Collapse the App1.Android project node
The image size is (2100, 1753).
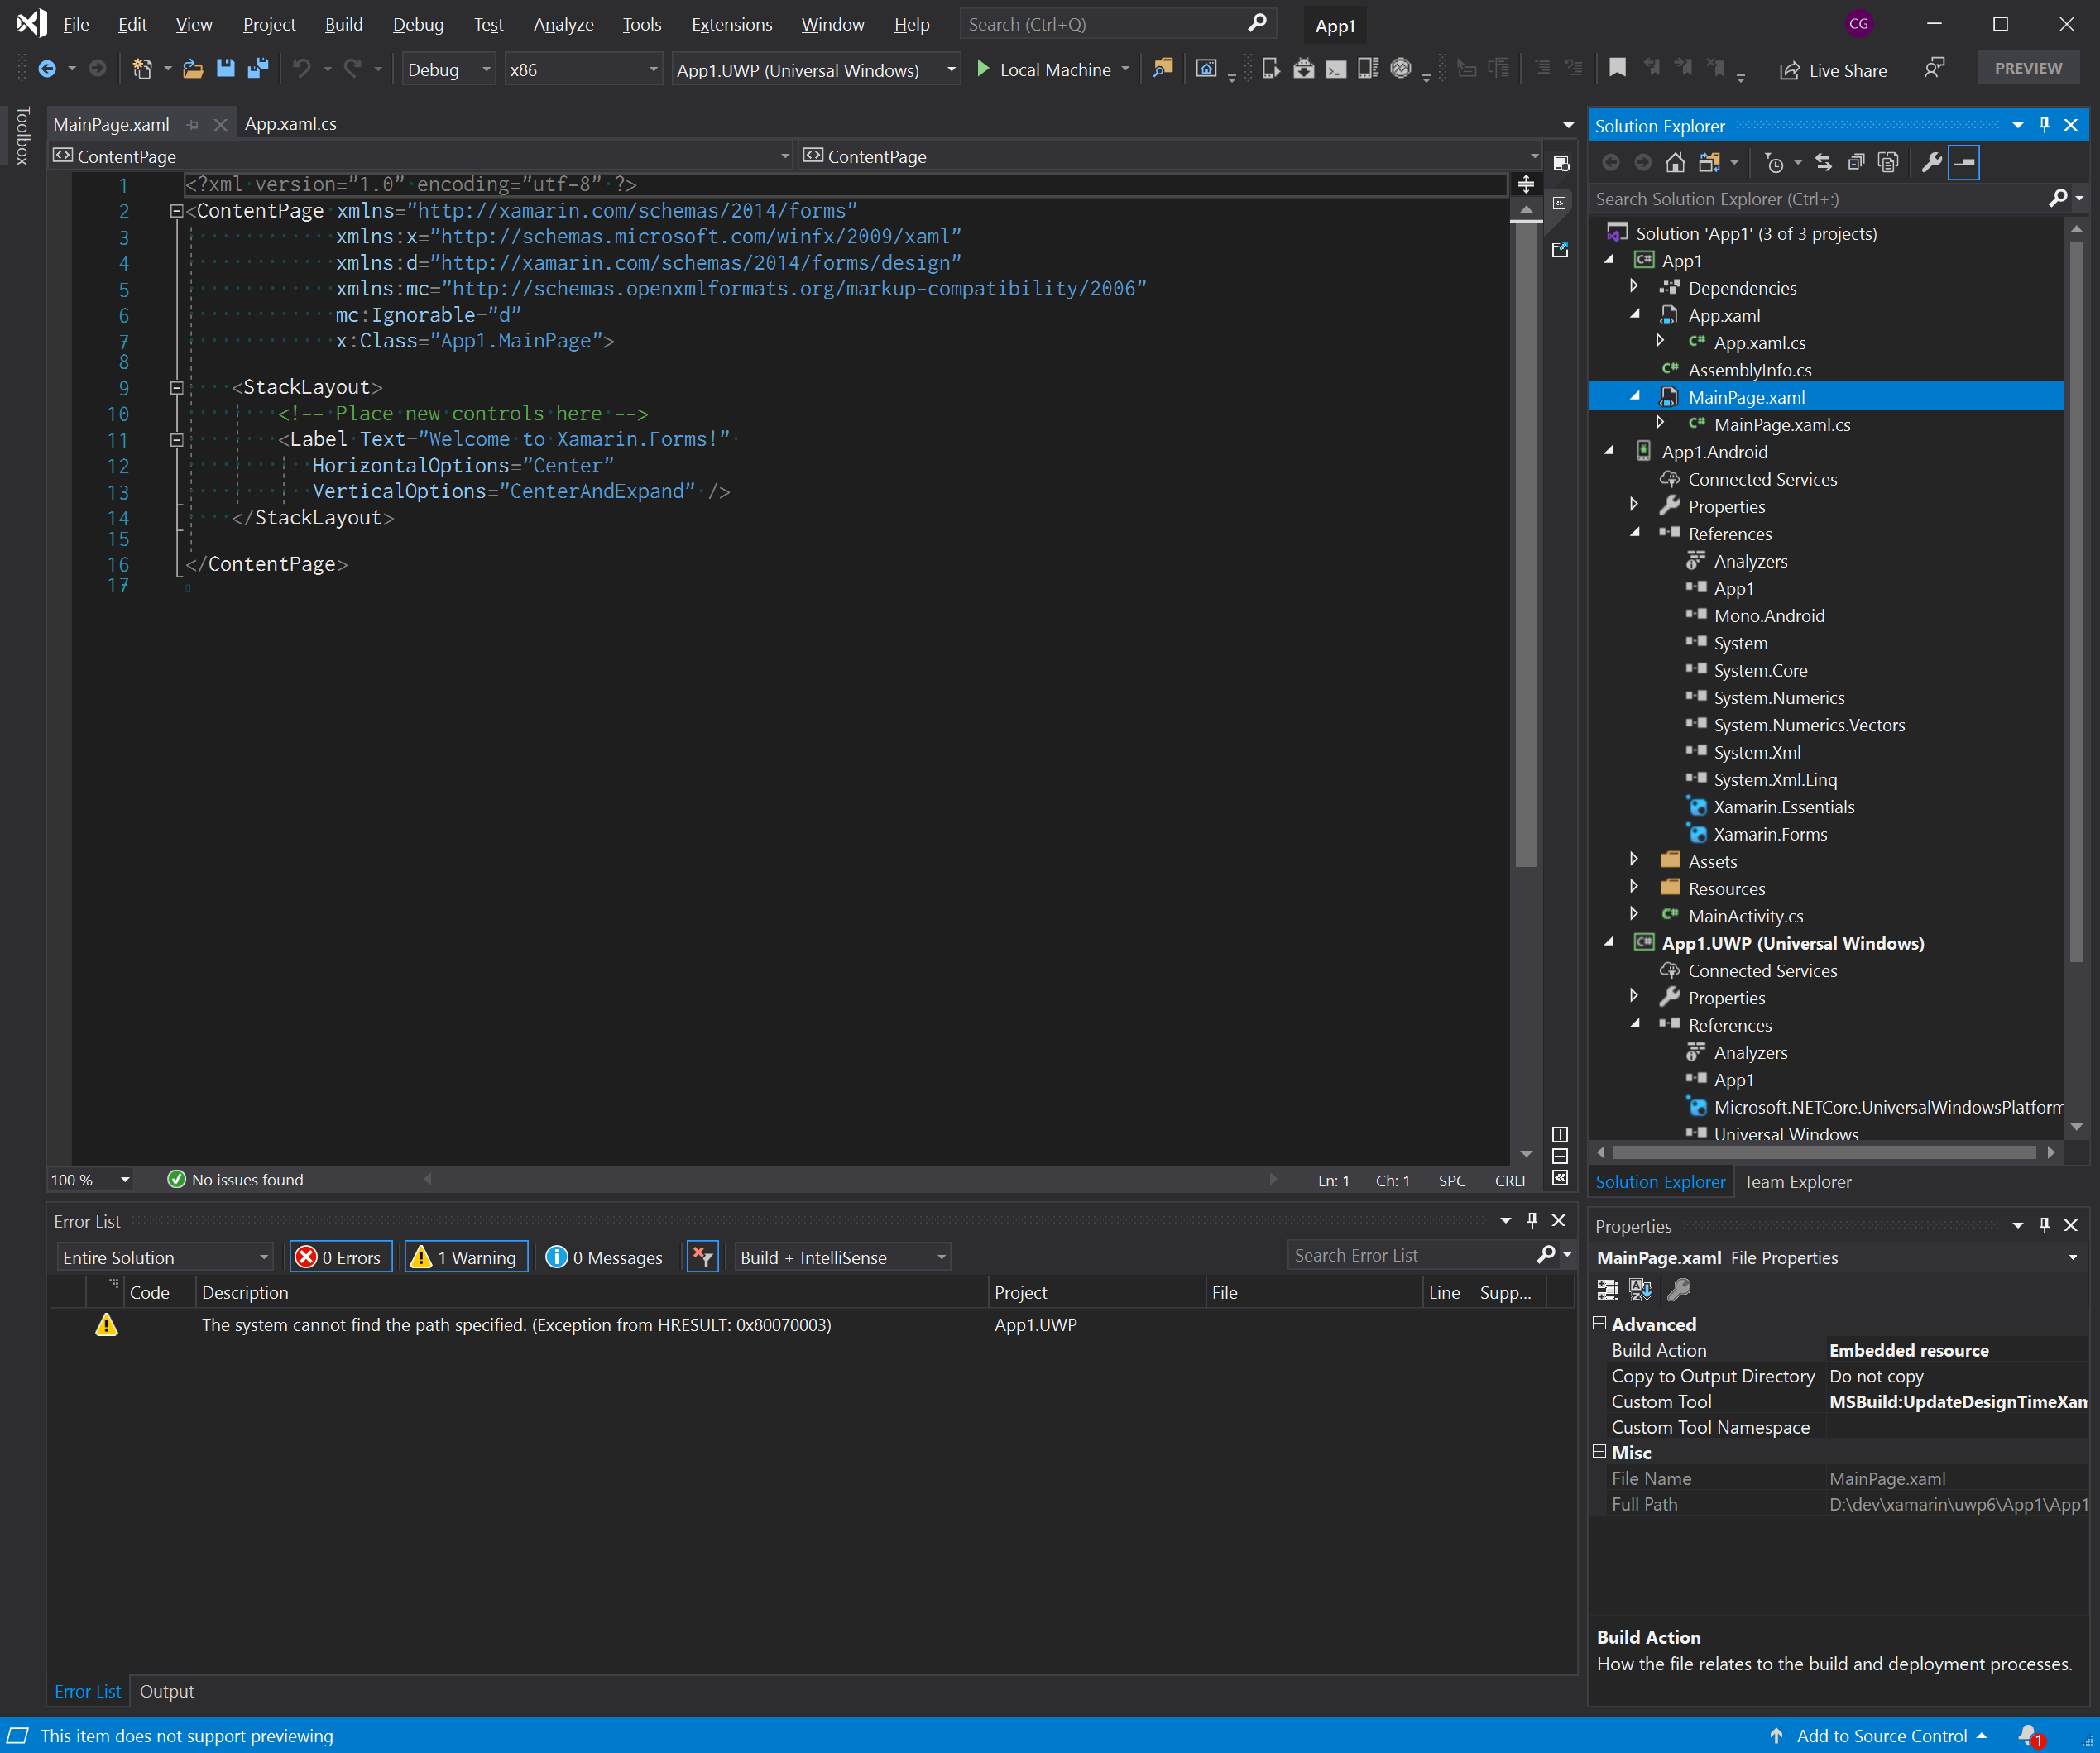click(1609, 452)
